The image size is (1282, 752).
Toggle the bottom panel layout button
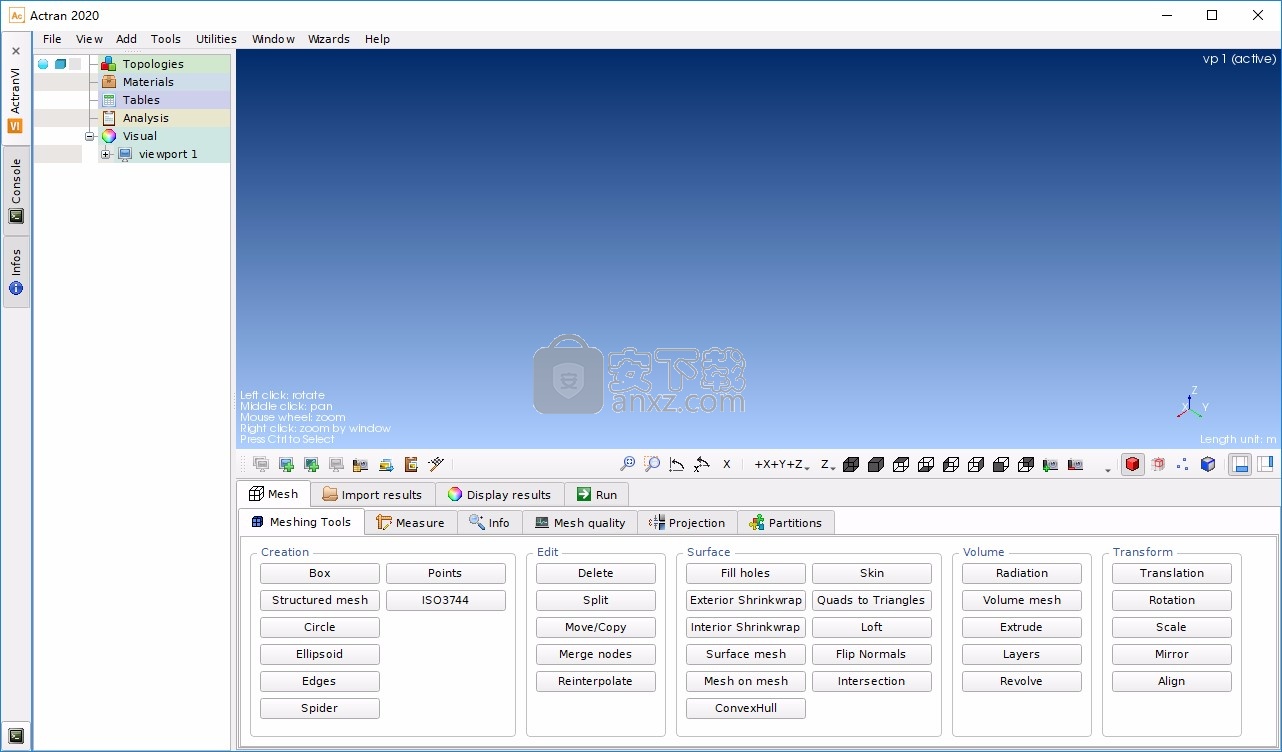pos(1240,464)
